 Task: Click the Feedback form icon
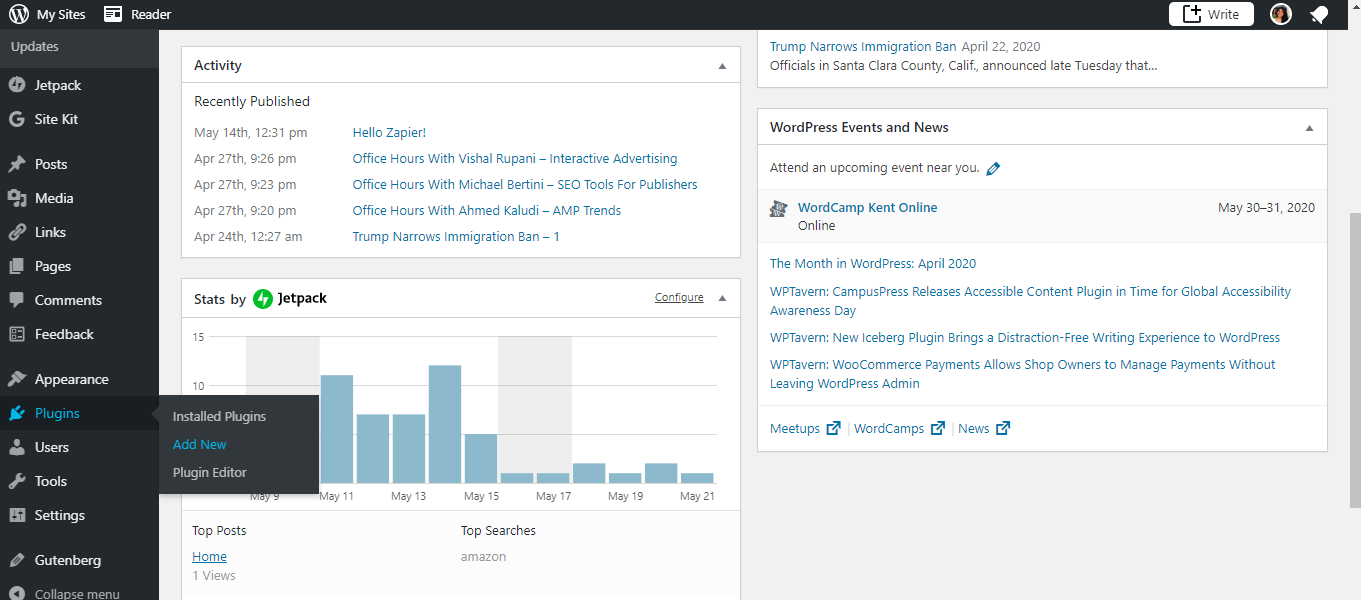tap(17, 334)
